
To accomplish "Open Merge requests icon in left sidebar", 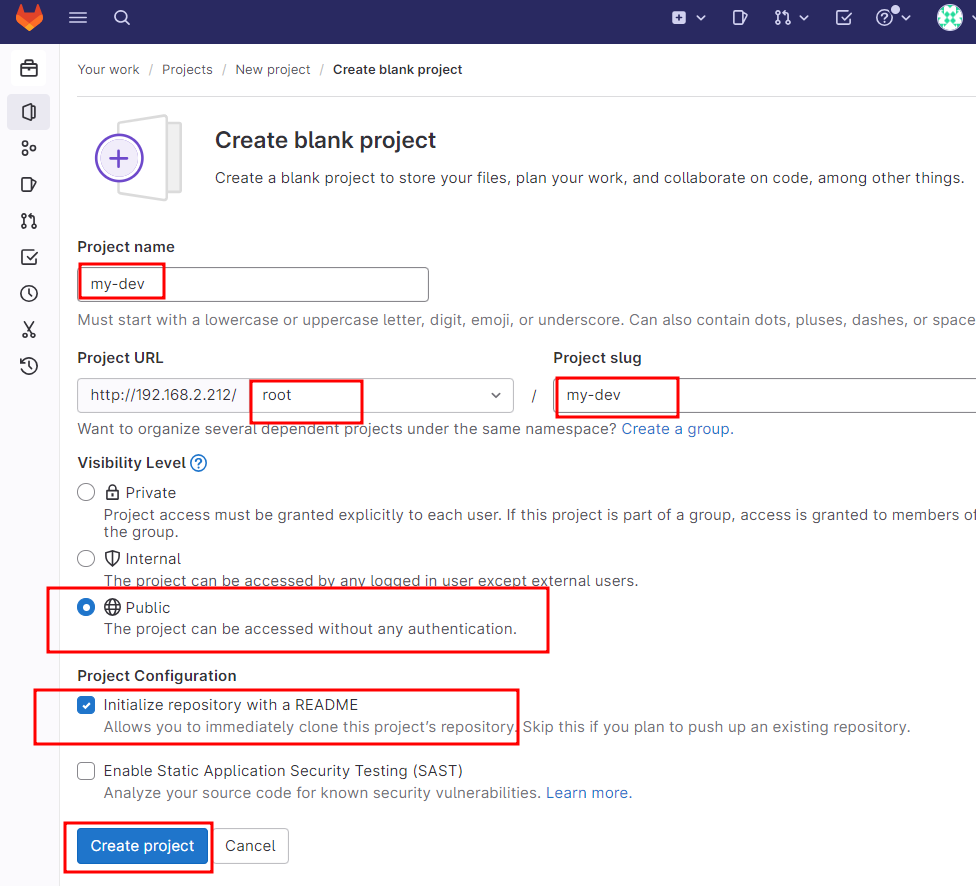I will tap(29, 221).
